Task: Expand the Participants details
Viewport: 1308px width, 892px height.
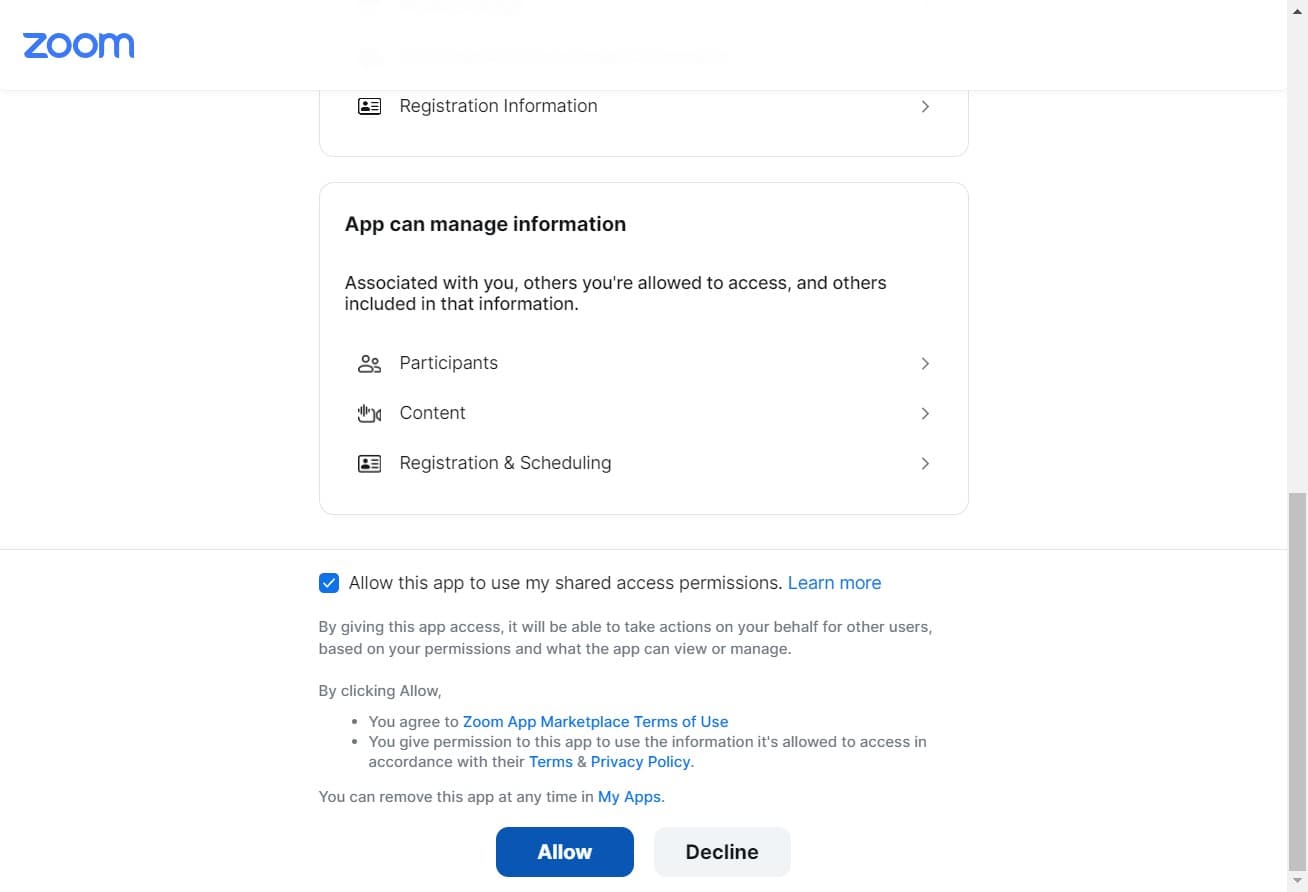Action: click(925, 363)
